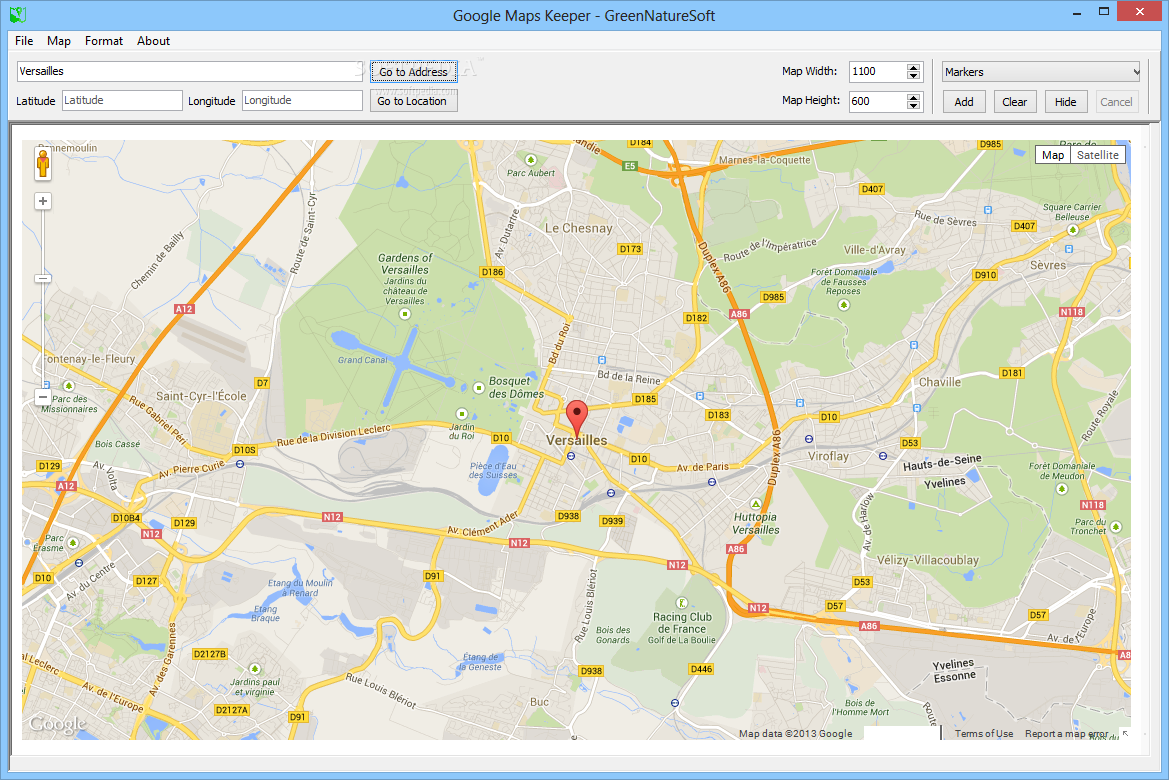1169x780 pixels.
Task: Click the Gardens of Versailles park icon
Action: tap(406, 314)
